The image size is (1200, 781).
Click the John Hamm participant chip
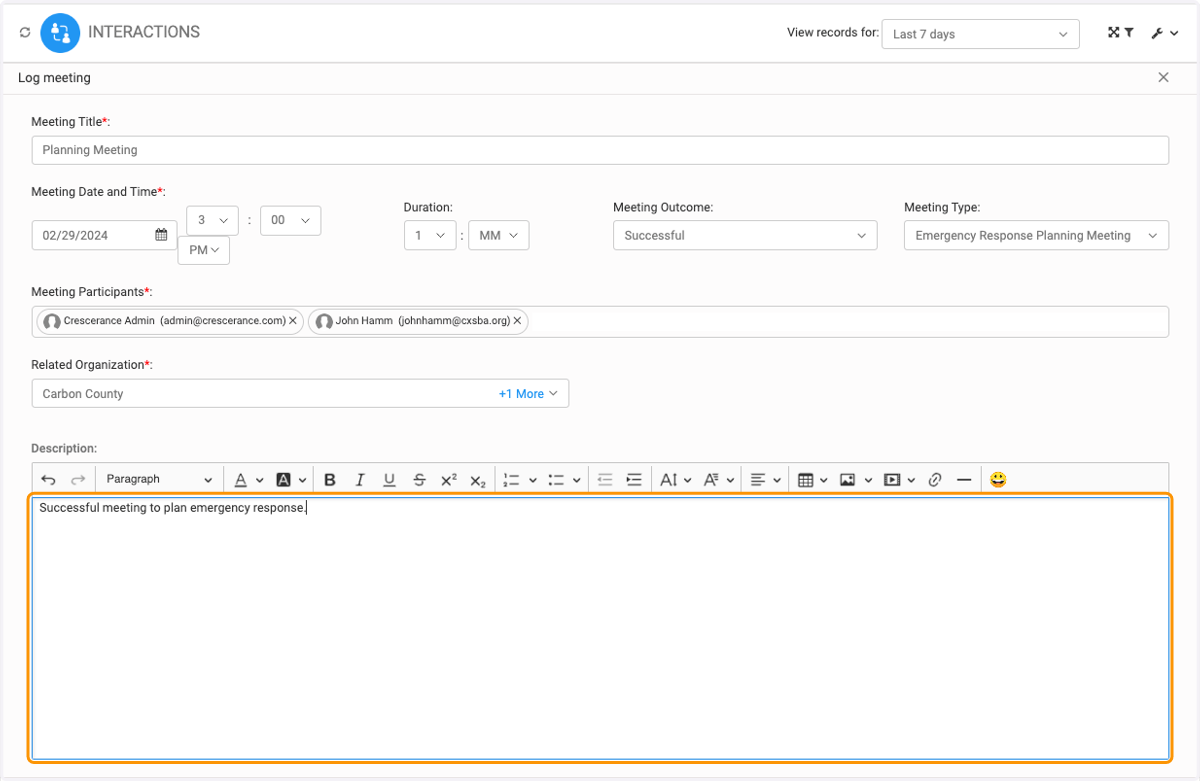(x=418, y=321)
